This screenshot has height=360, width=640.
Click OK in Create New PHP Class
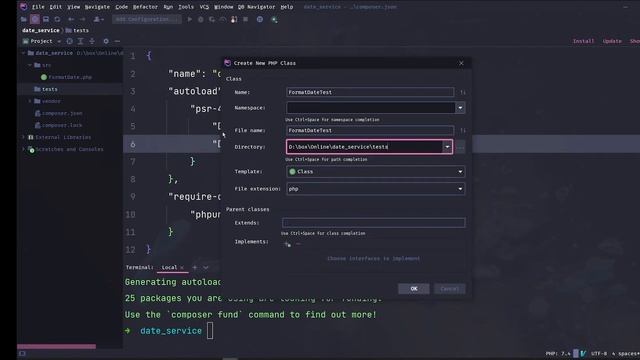click(x=413, y=289)
